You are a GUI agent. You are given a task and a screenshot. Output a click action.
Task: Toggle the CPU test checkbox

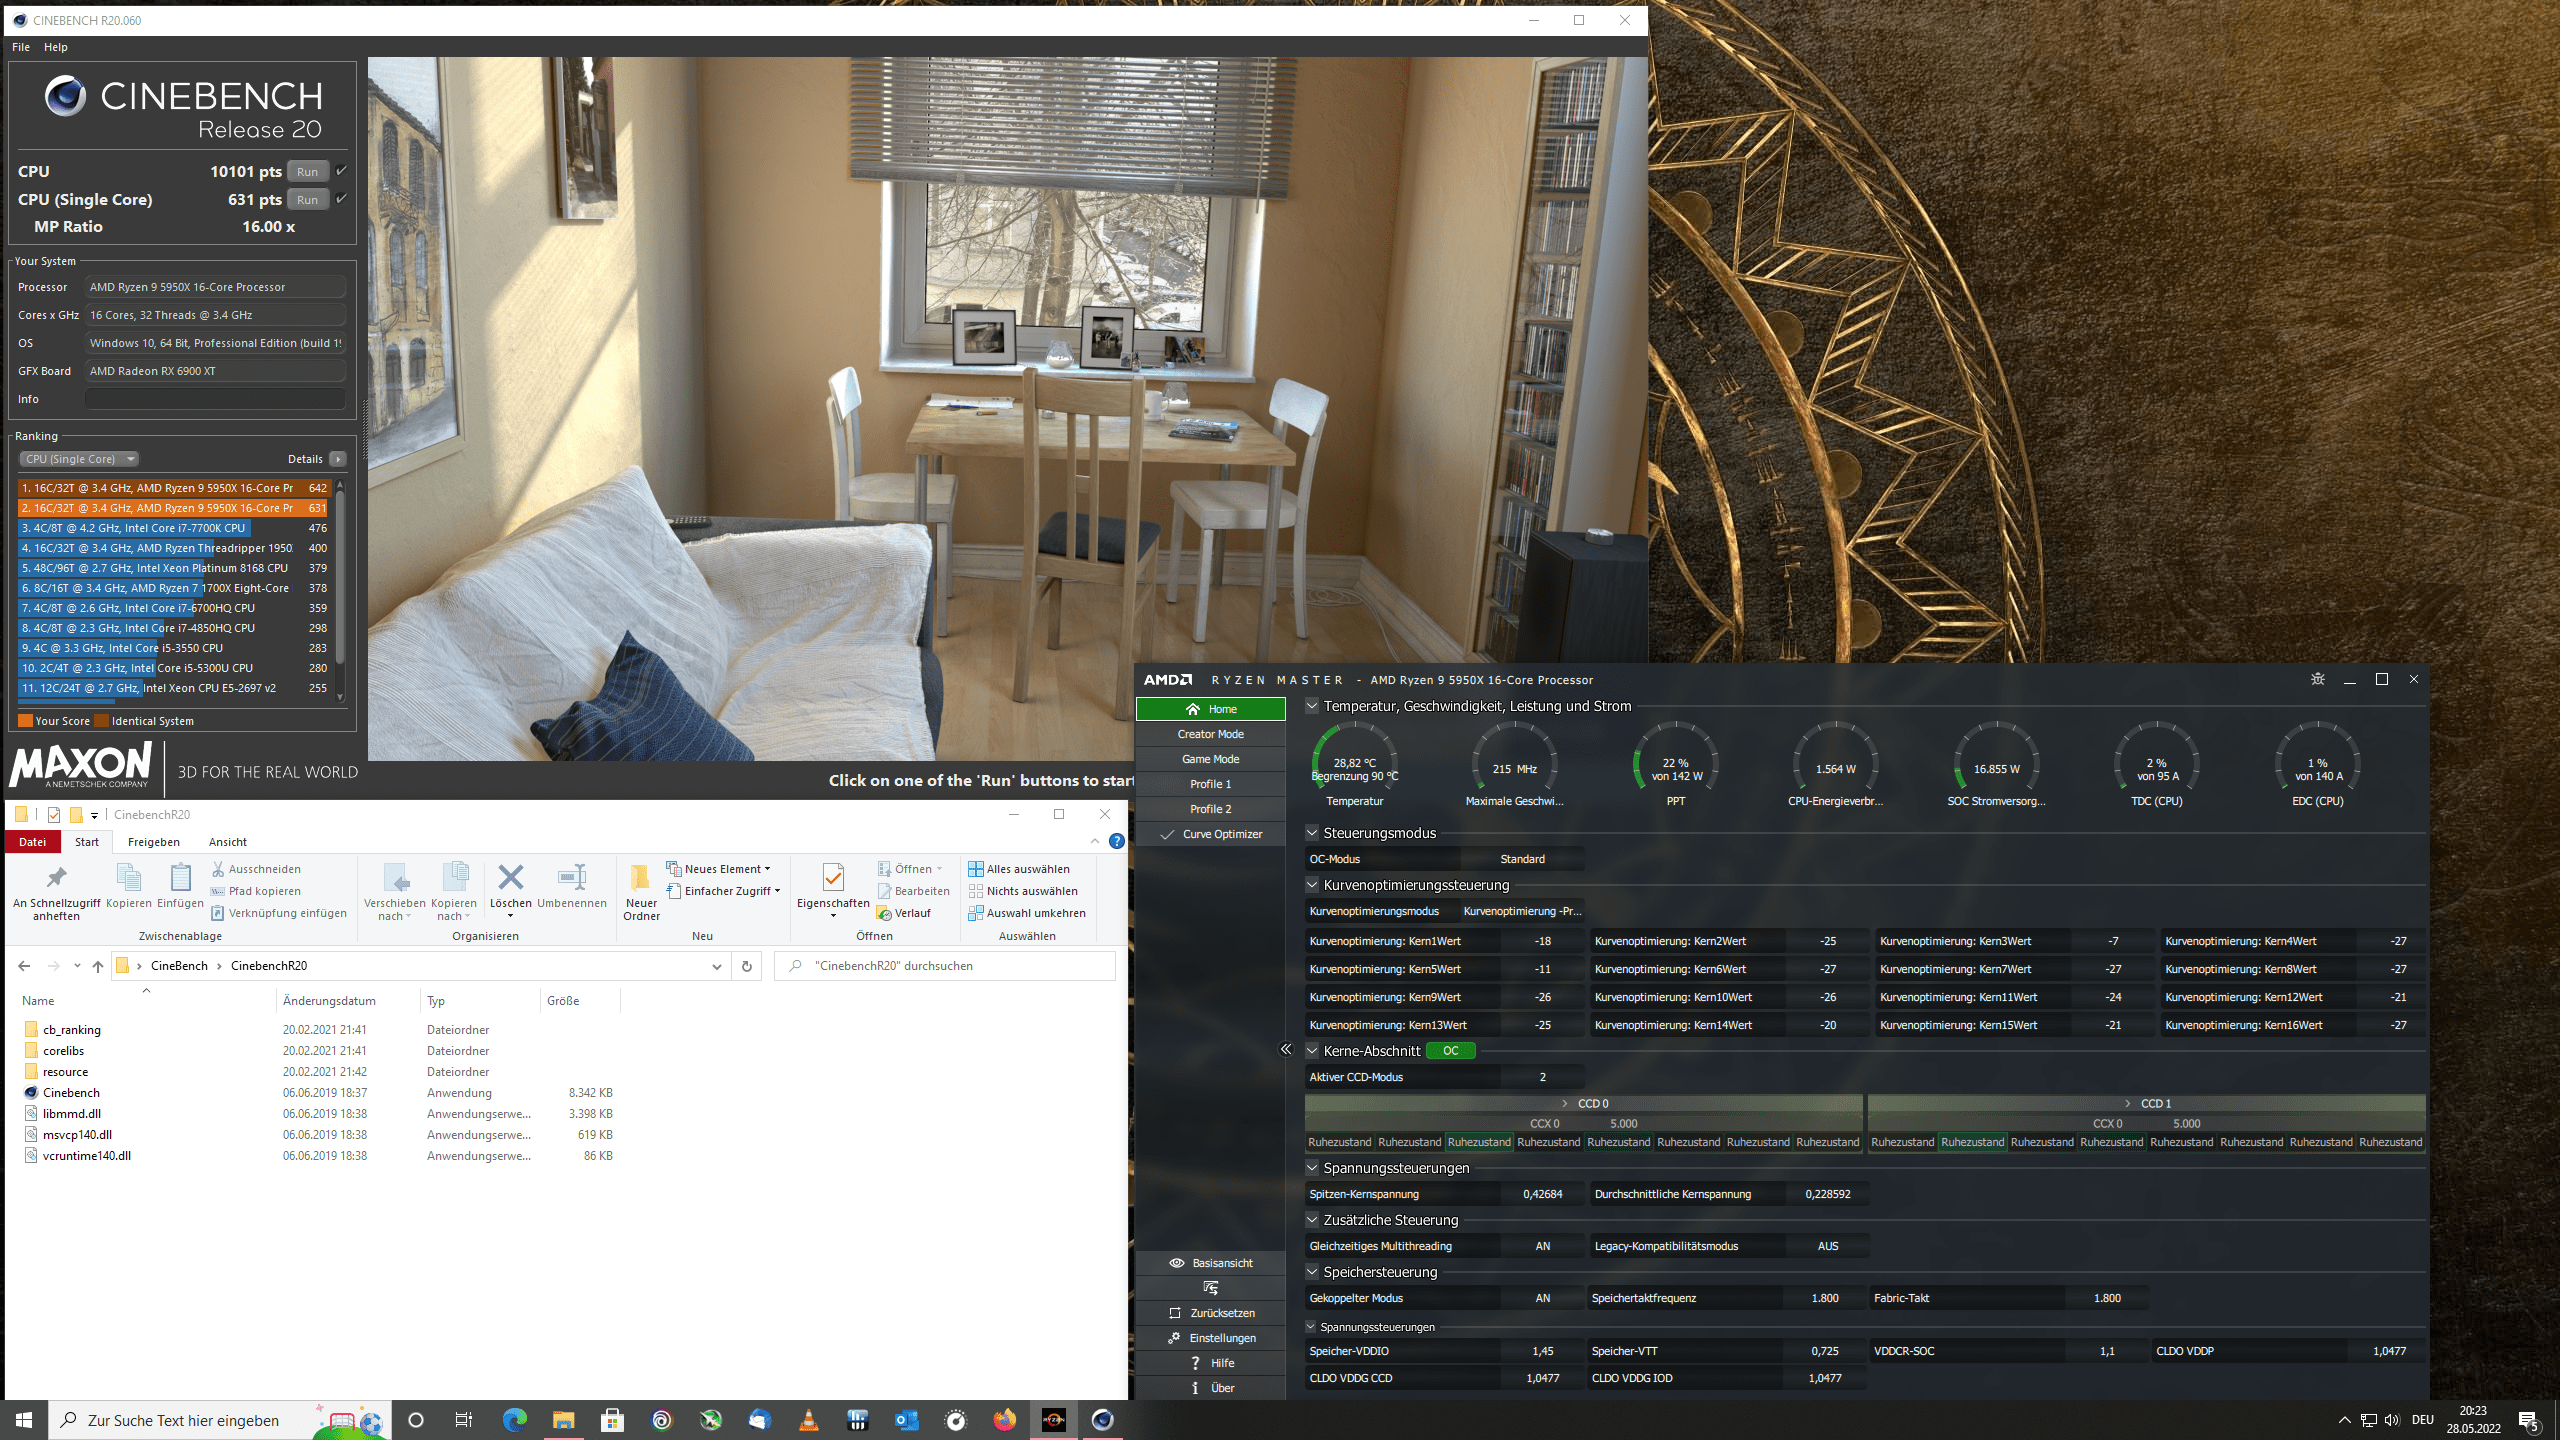(x=341, y=171)
